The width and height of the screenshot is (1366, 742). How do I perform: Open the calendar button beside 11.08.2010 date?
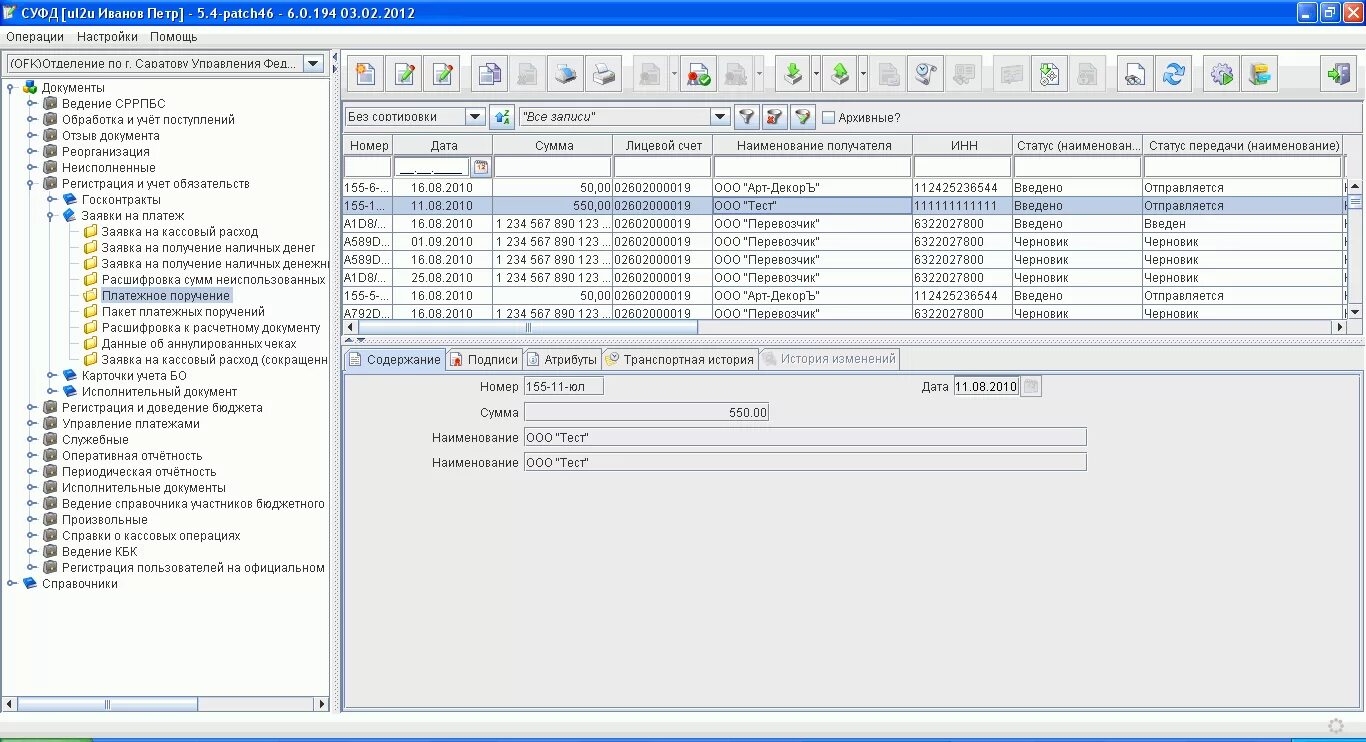point(1031,386)
